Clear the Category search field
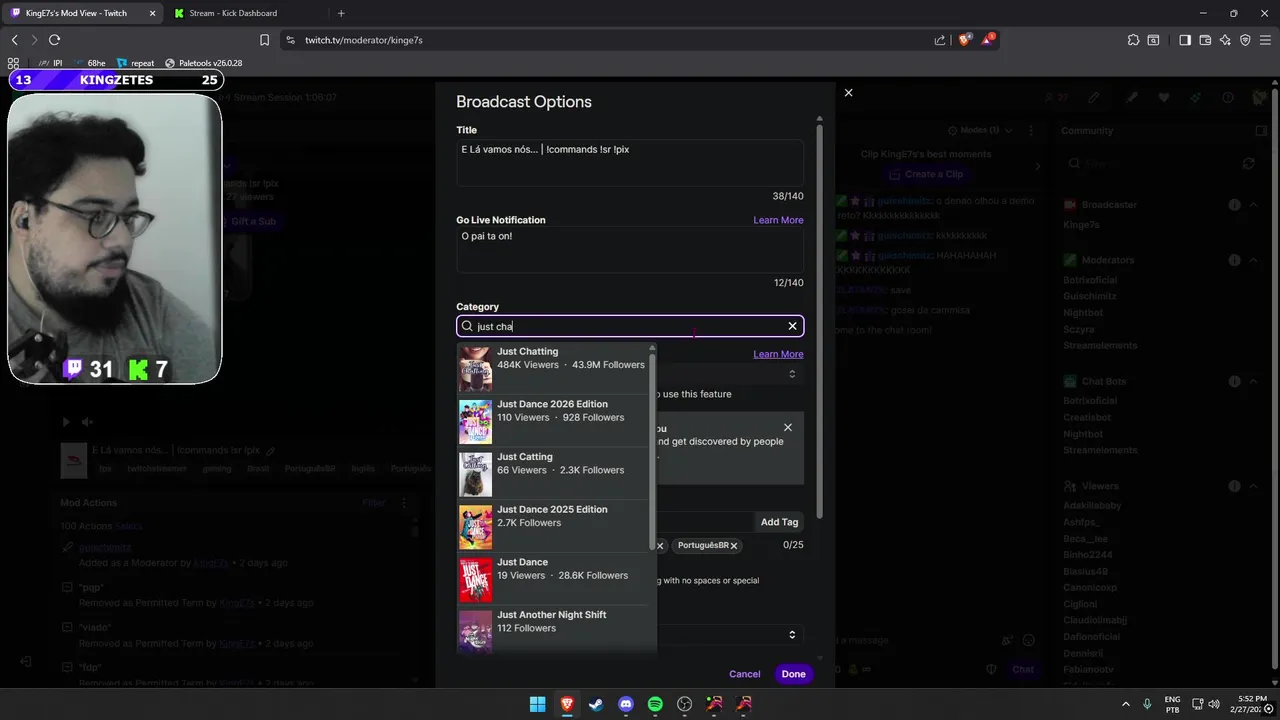Viewport: 1280px width, 720px height. (792, 326)
